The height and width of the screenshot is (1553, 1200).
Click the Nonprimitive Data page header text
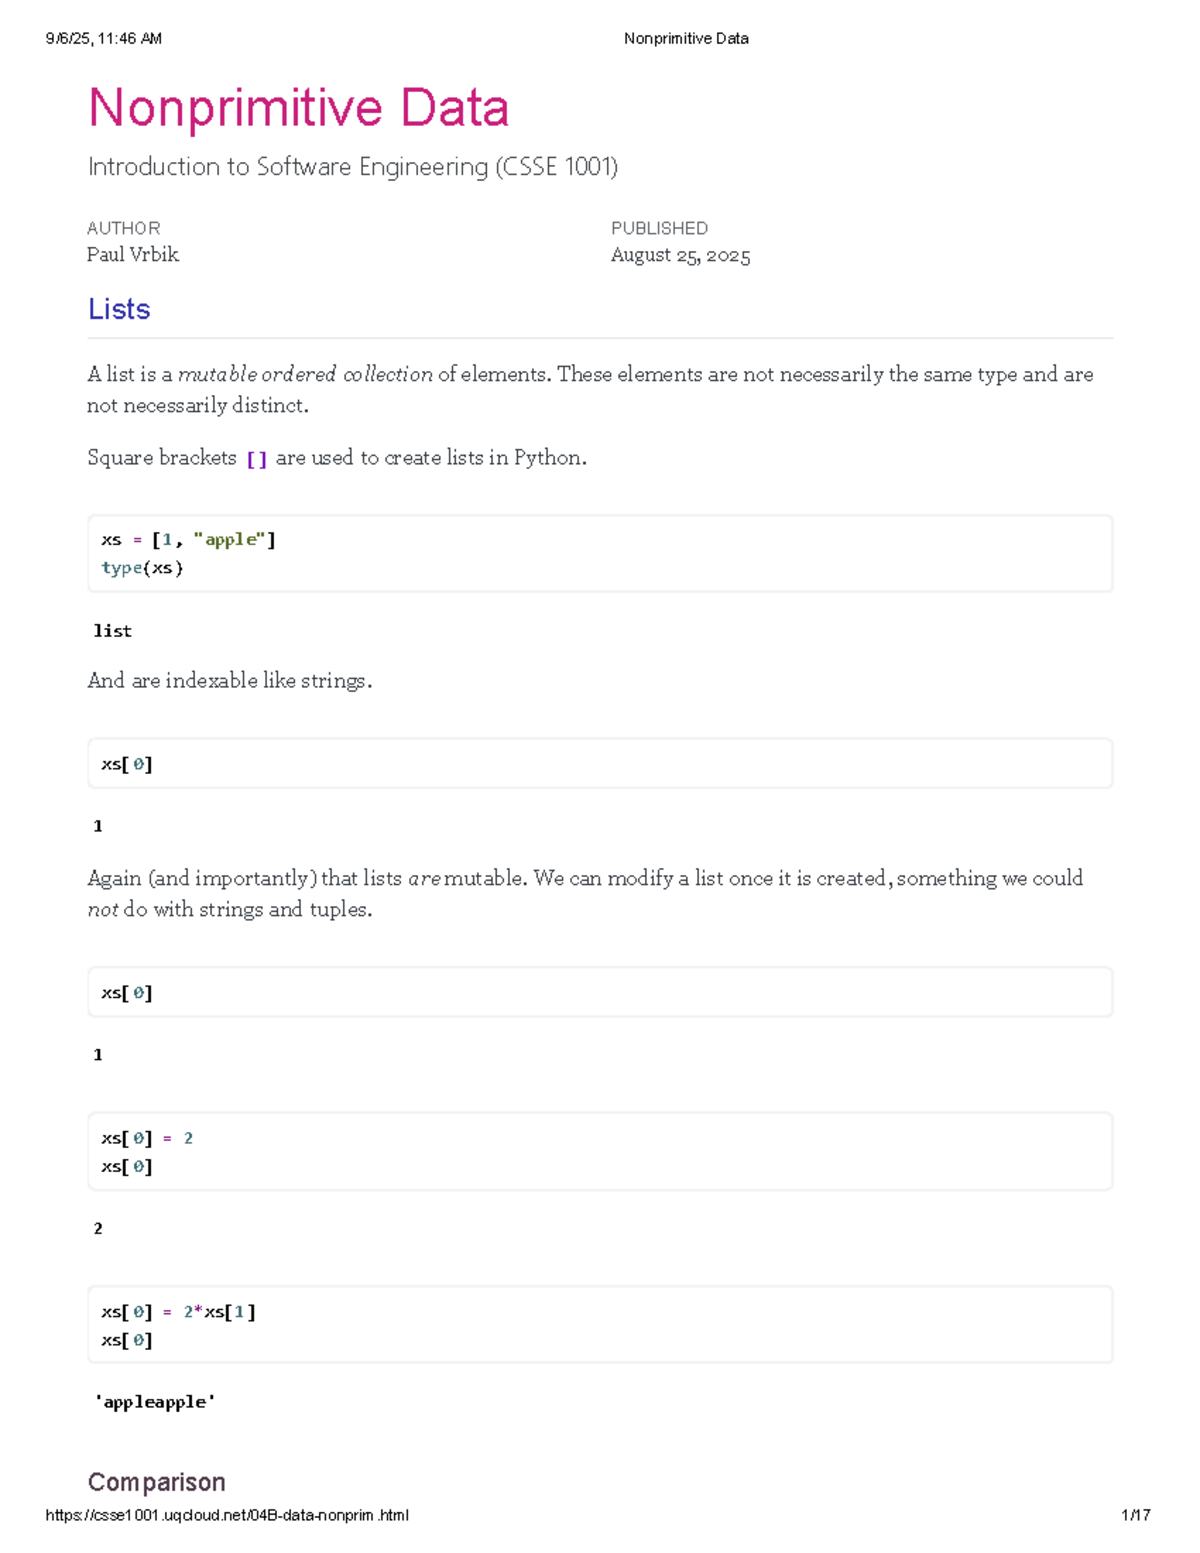point(686,39)
